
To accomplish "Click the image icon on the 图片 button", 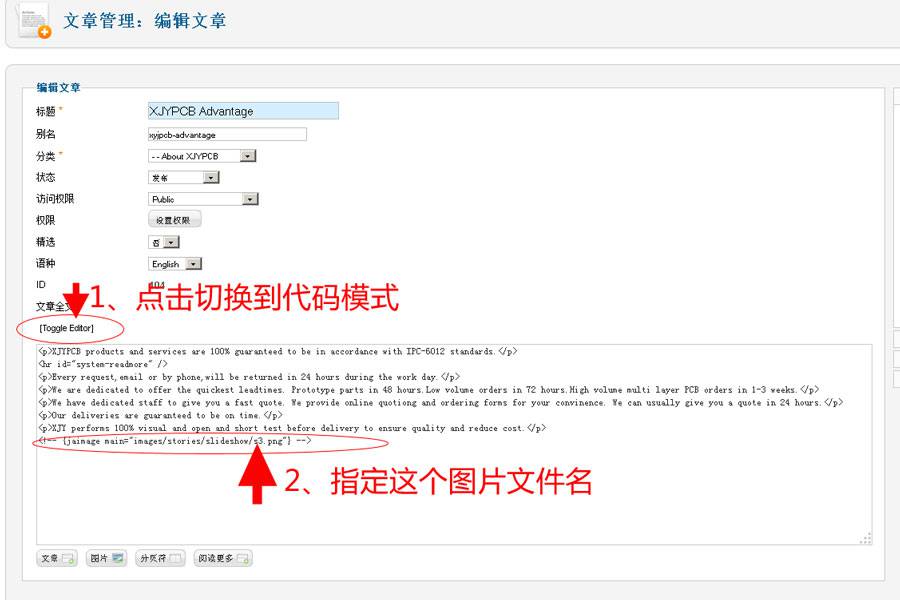I will tap(117, 557).
